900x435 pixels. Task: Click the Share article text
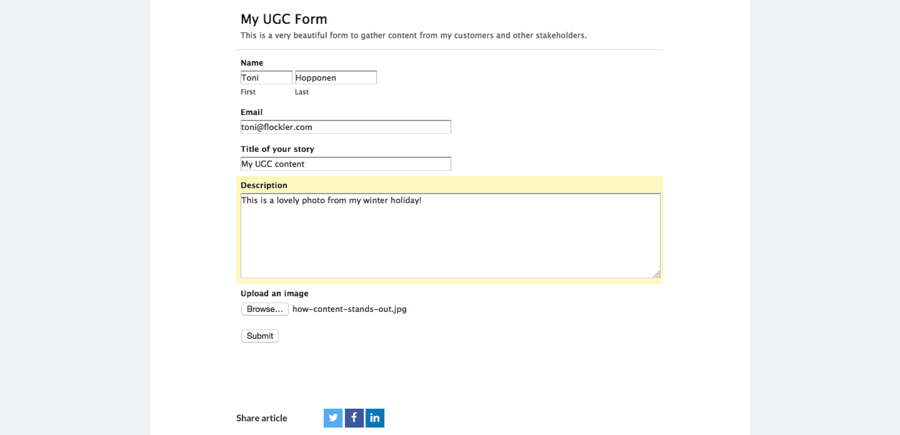[262, 418]
